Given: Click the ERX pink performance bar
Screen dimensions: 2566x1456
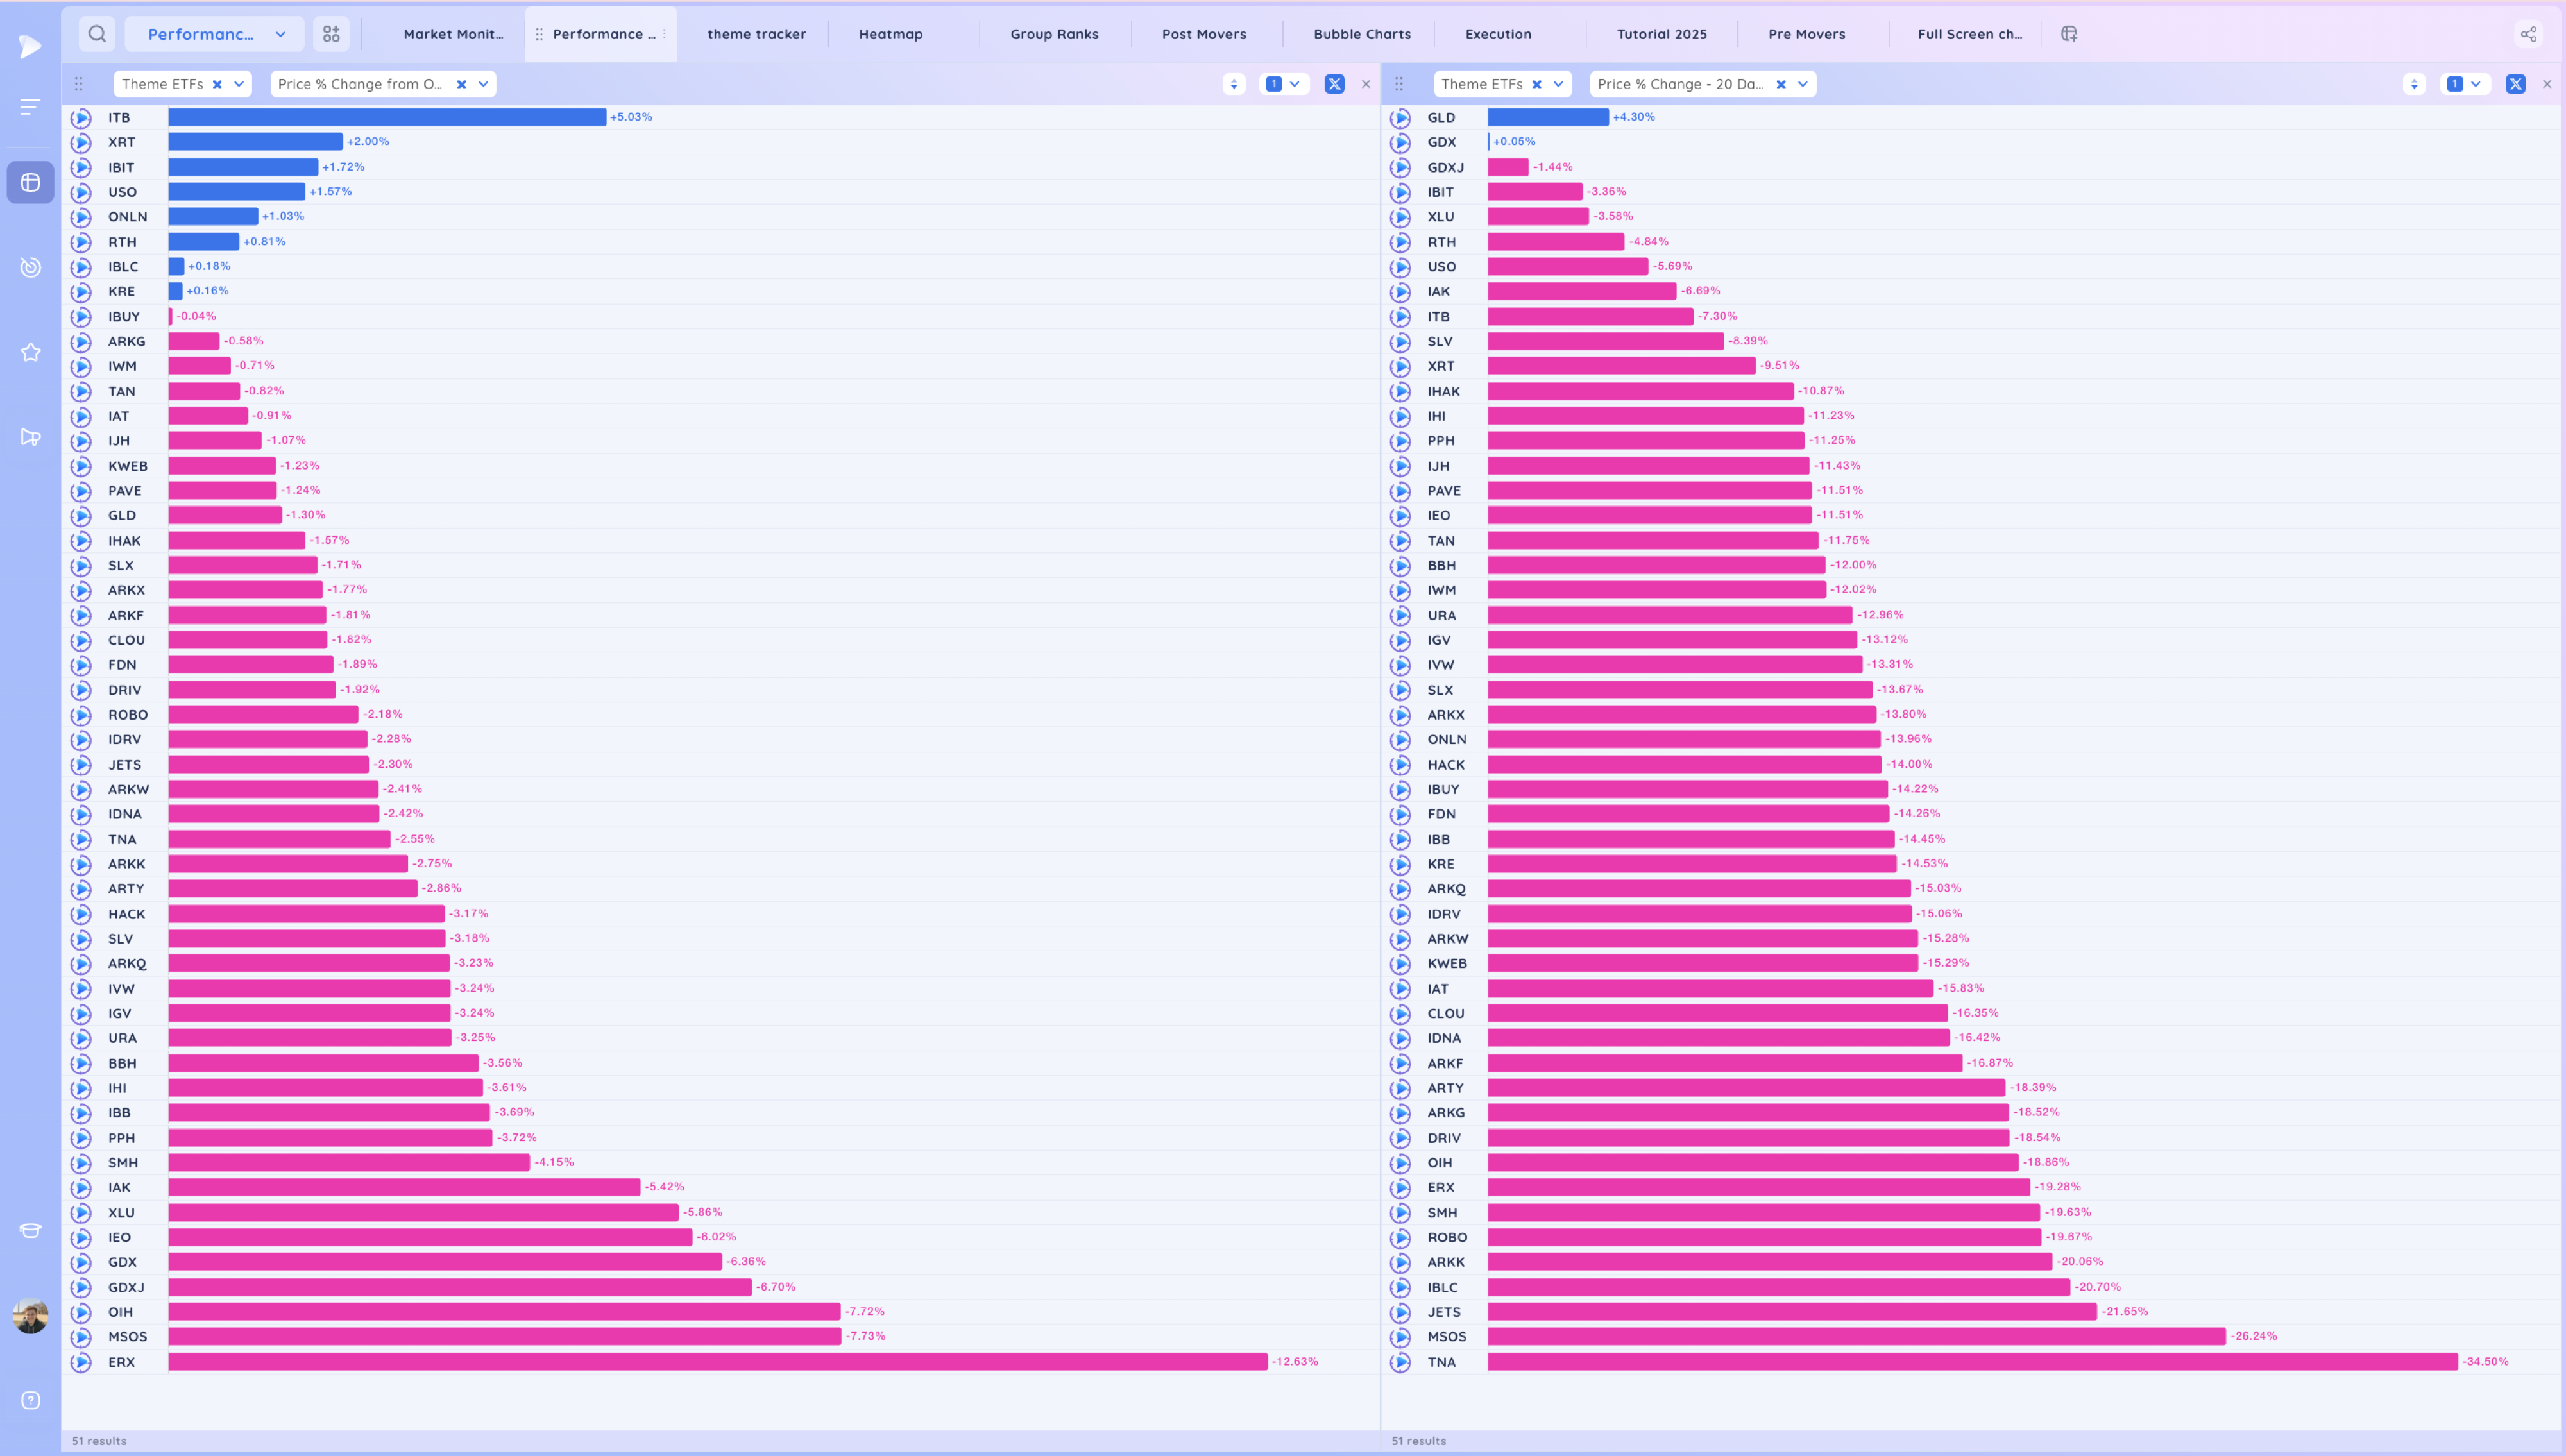Looking at the screenshot, I should click(718, 1362).
